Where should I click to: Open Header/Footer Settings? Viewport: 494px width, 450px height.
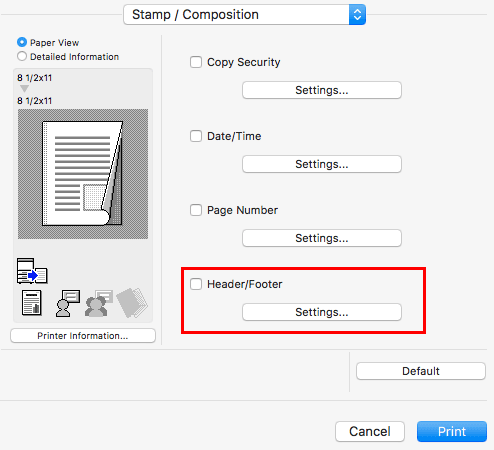point(322,312)
